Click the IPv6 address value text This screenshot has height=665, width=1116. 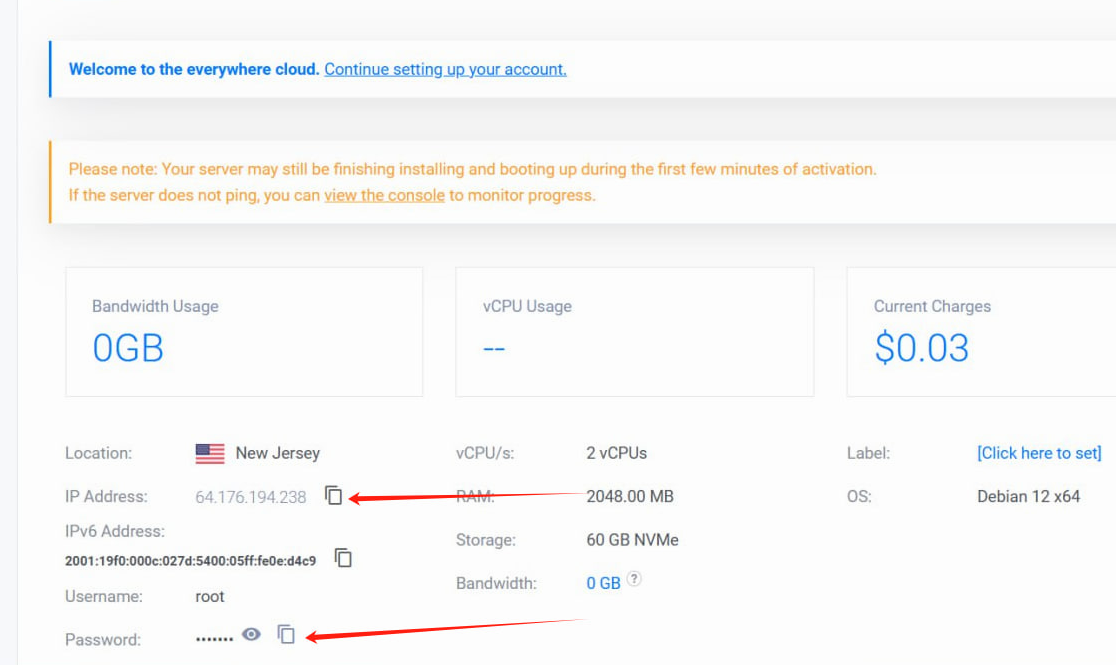[x=190, y=561]
